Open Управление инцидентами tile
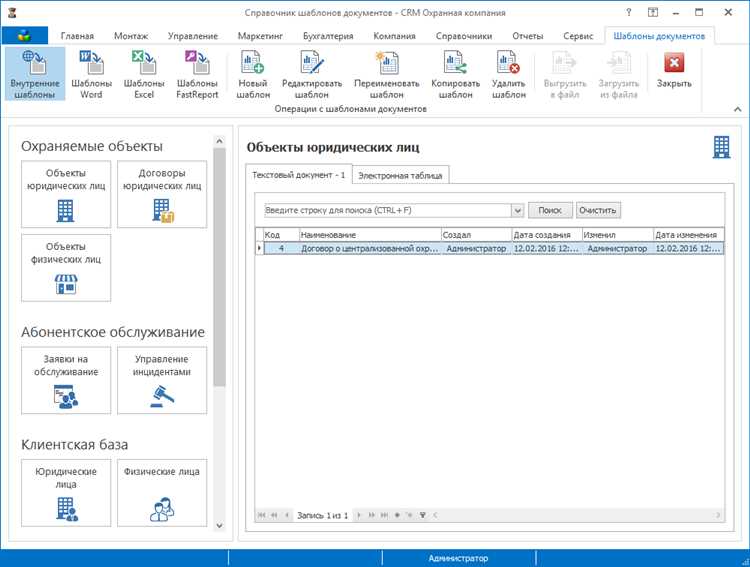 (162, 380)
